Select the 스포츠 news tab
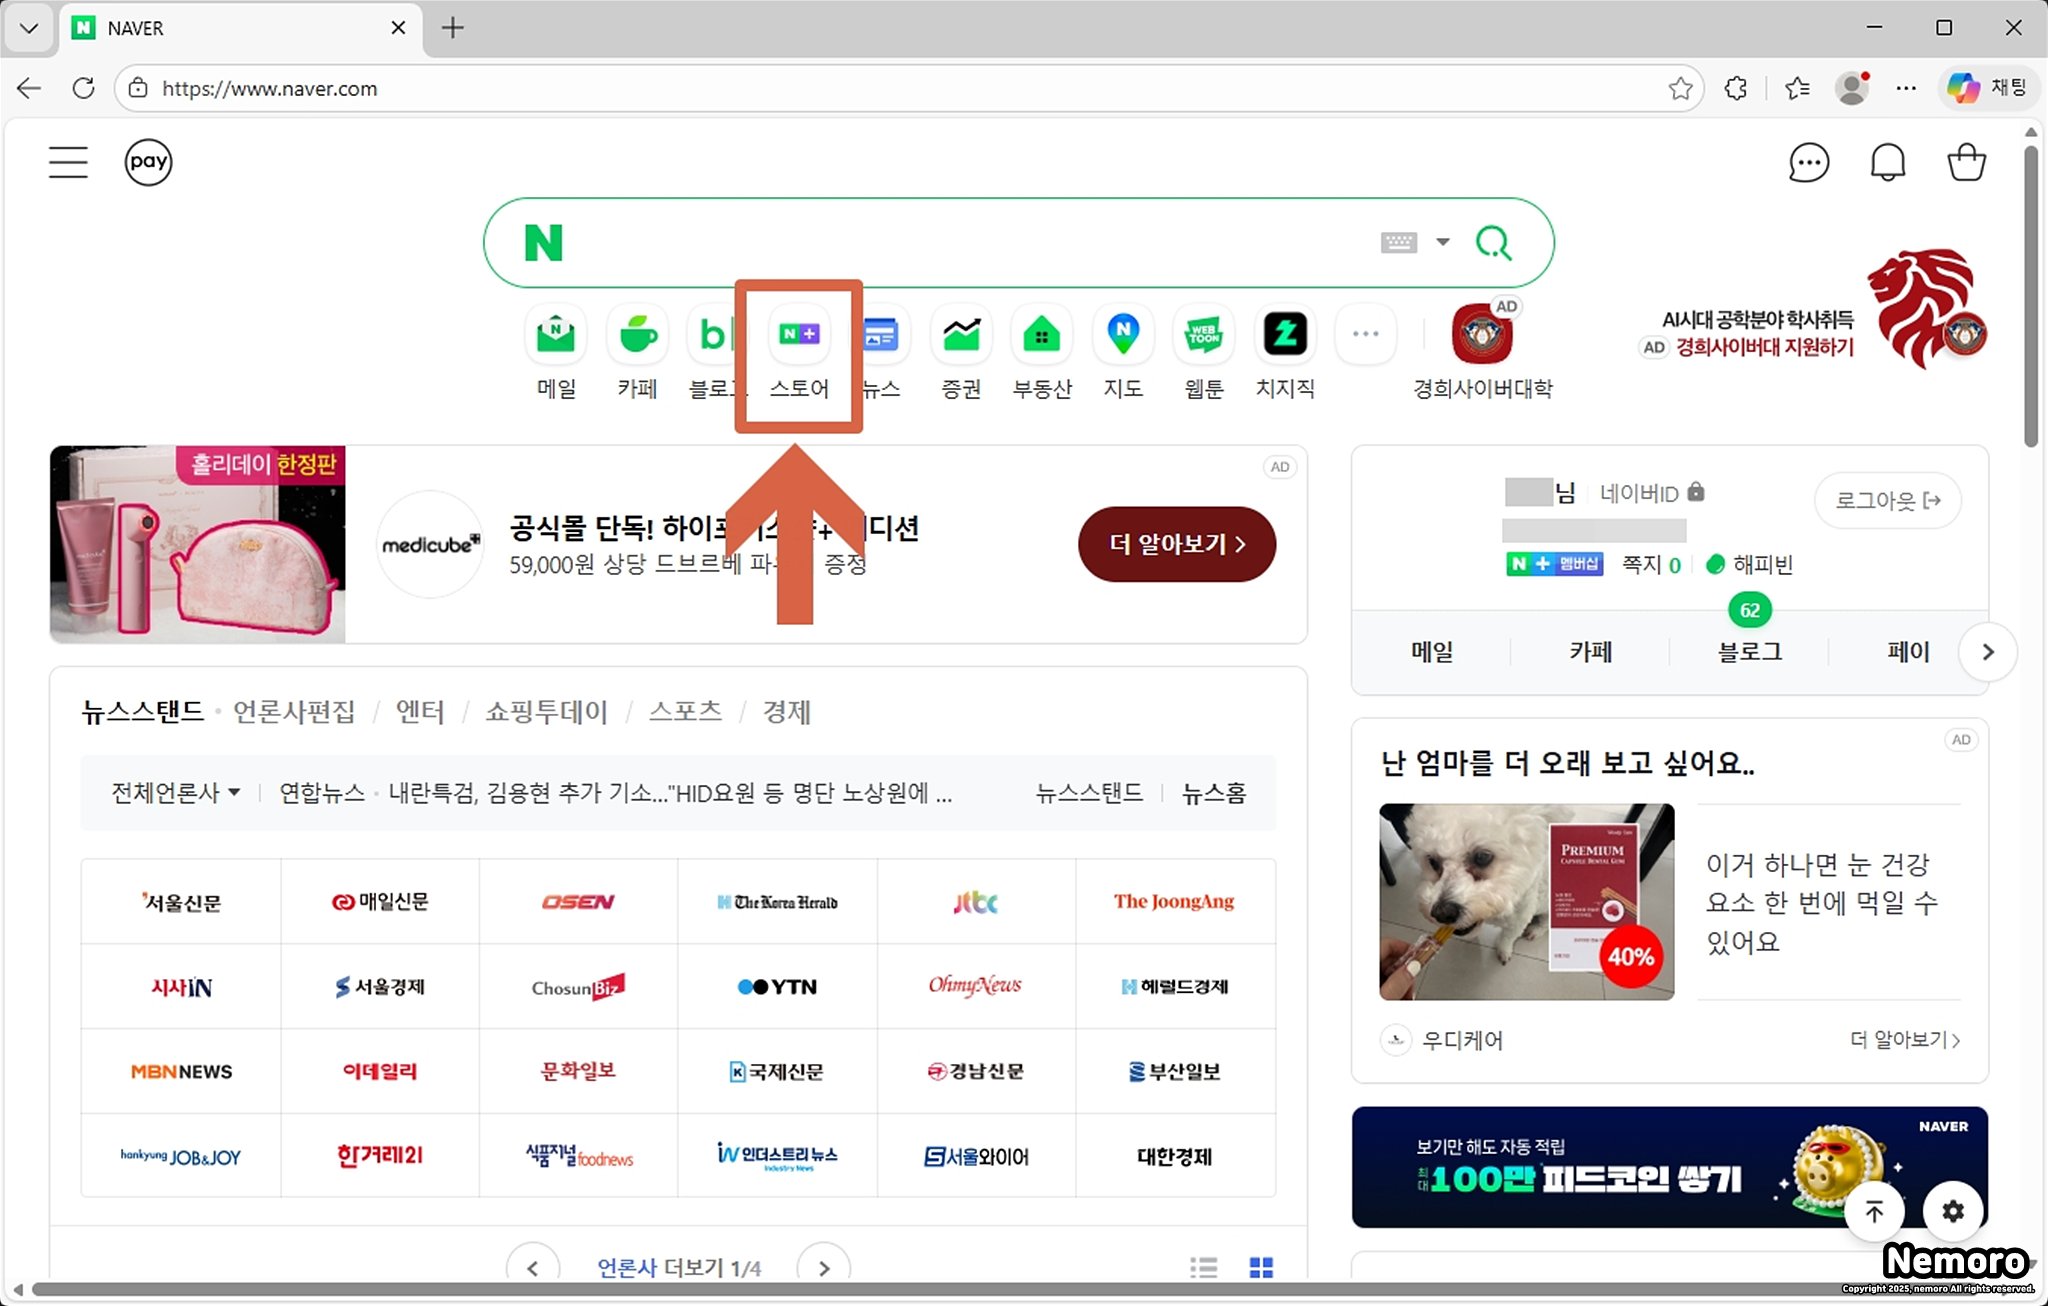 [685, 712]
